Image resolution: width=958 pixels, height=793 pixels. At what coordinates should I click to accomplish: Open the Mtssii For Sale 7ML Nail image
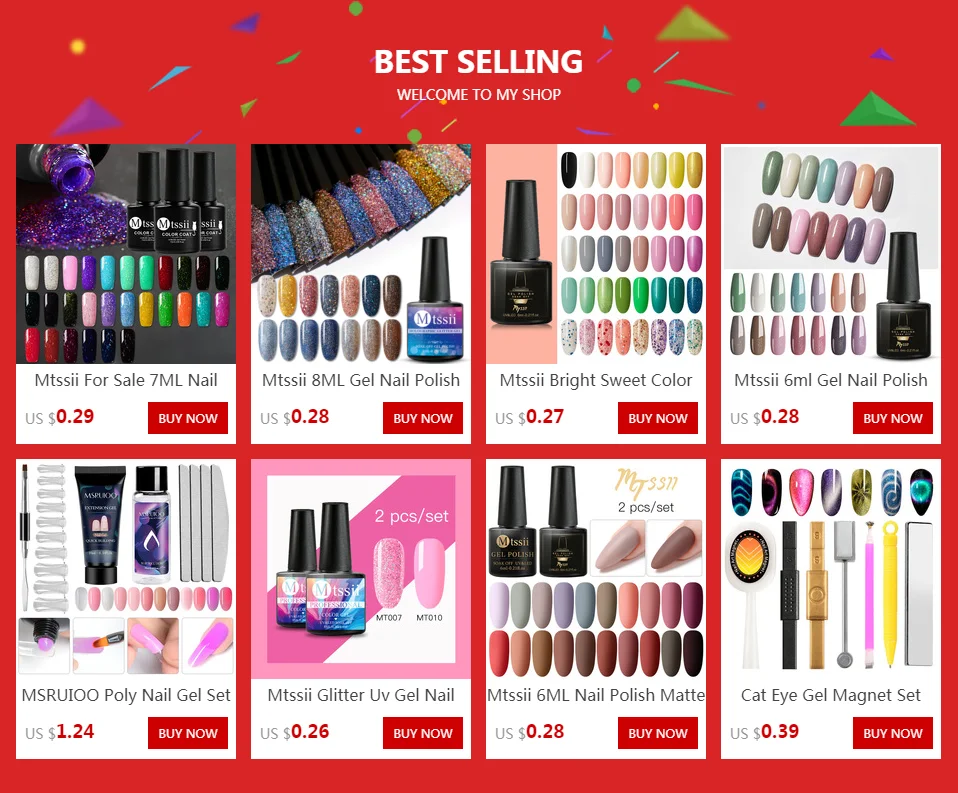(x=126, y=254)
